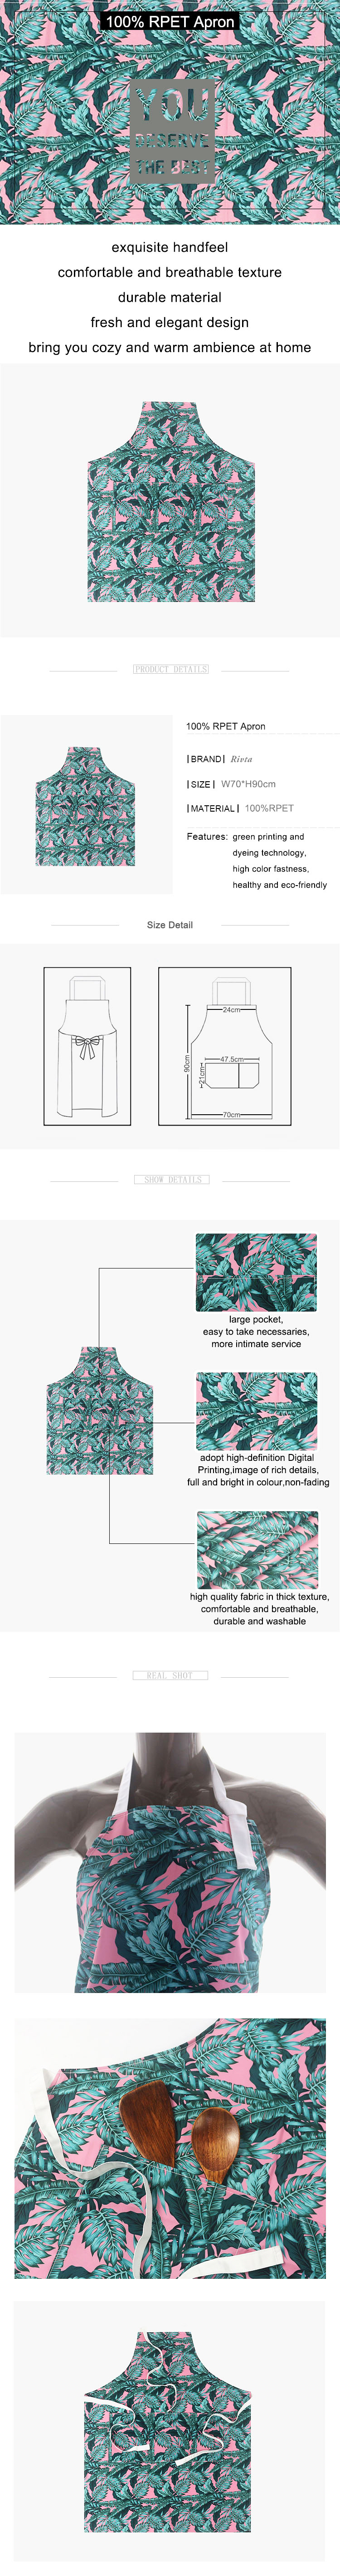Click the 100%RPET material value
The height and width of the screenshot is (2576, 340).
269,808
